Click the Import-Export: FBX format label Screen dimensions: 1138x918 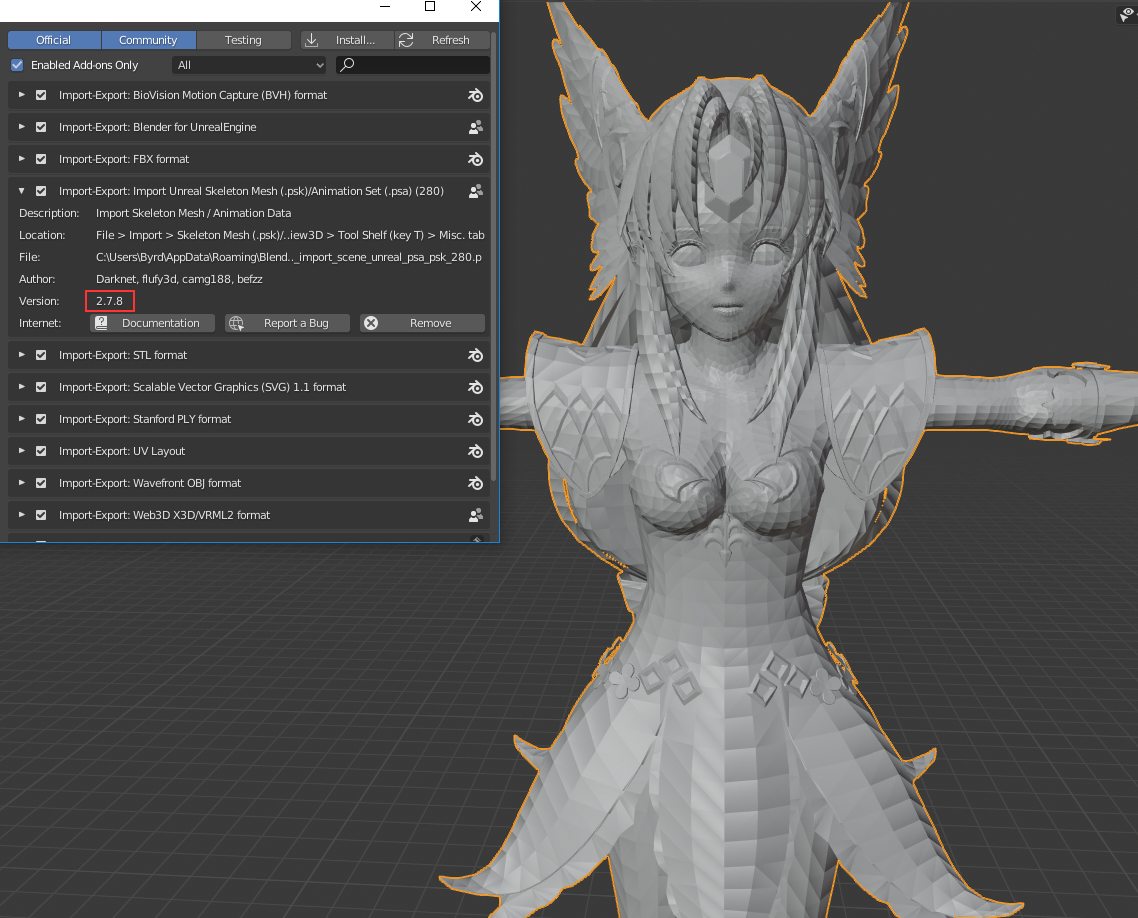(124, 159)
